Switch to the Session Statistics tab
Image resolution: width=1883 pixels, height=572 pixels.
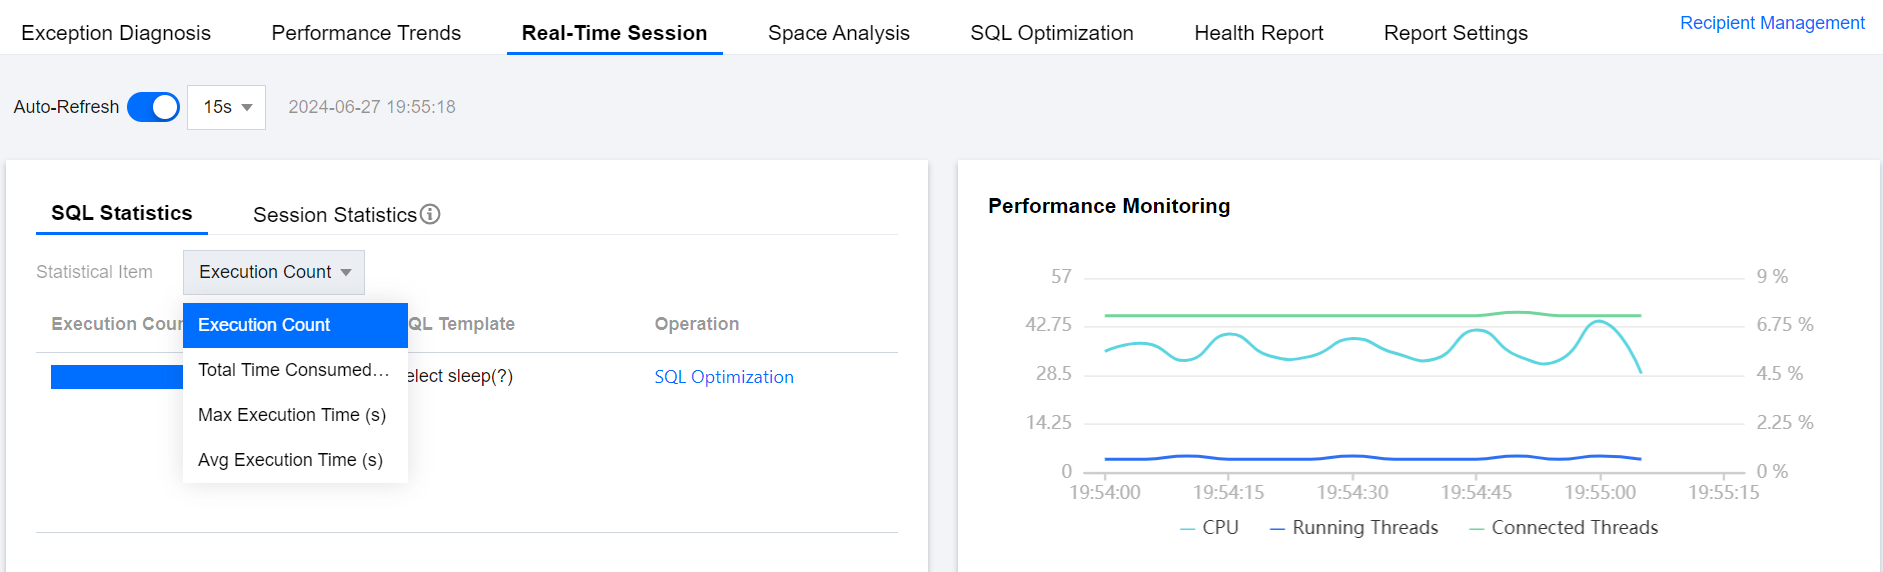334,215
